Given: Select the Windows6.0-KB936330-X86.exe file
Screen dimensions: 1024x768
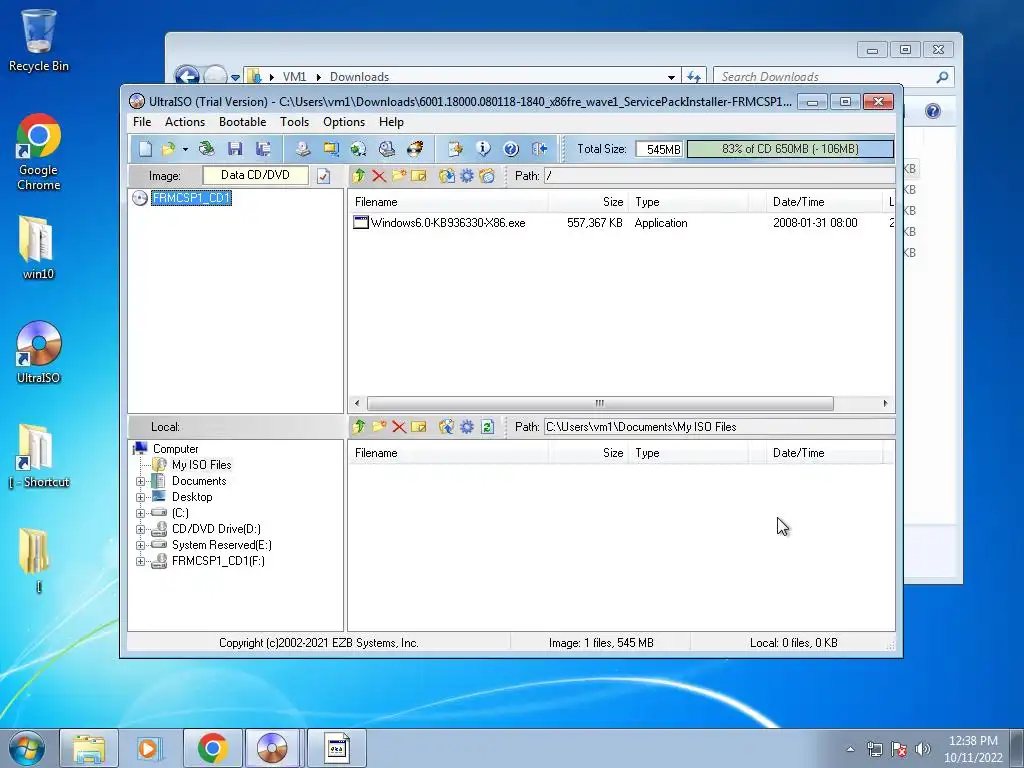Looking at the screenshot, I should click(x=447, y=223).
